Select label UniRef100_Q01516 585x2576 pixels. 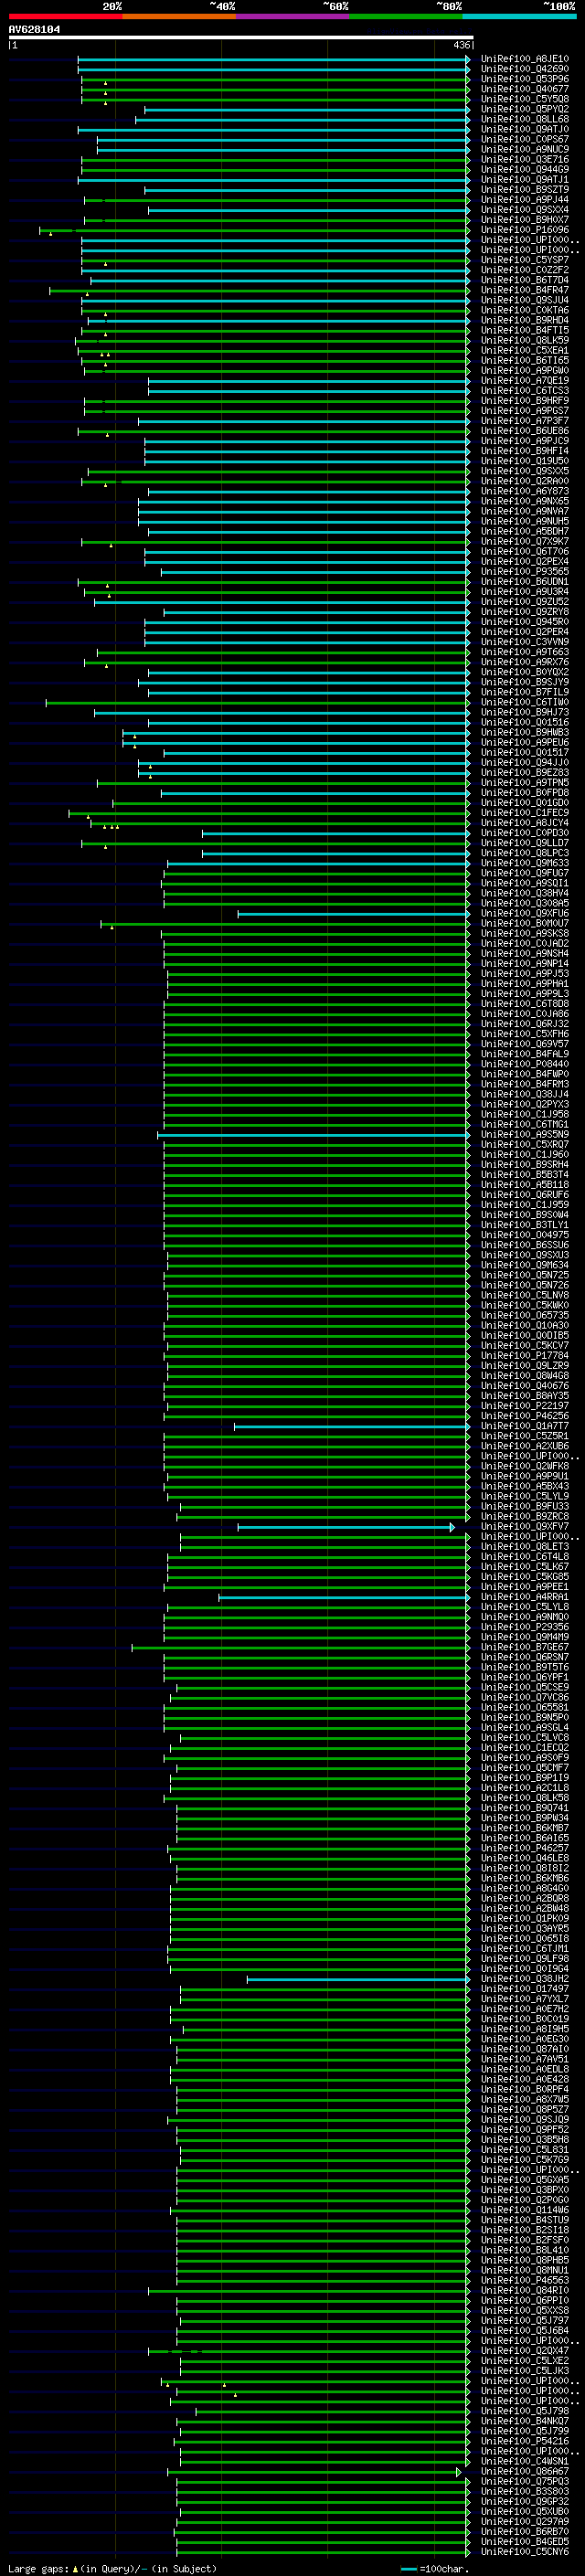(x=525, y=722)
